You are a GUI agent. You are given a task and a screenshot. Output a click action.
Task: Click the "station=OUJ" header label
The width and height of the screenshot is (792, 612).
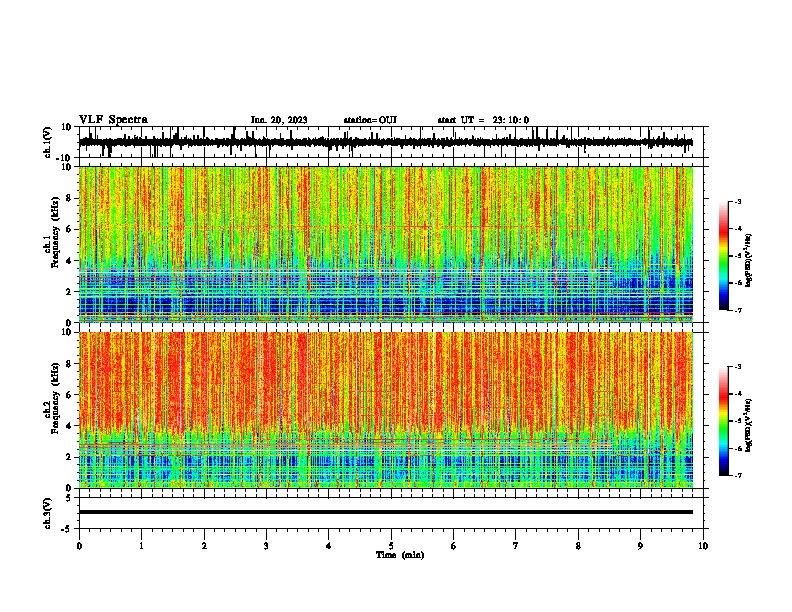pyautogui.click(x=370, y=120)
